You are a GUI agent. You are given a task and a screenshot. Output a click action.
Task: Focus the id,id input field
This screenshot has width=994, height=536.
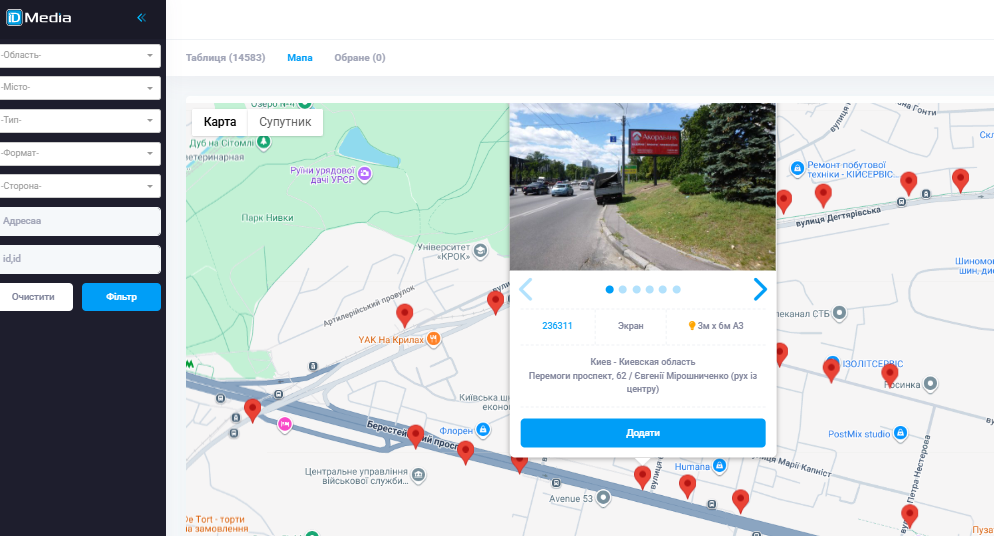[79, 259]
